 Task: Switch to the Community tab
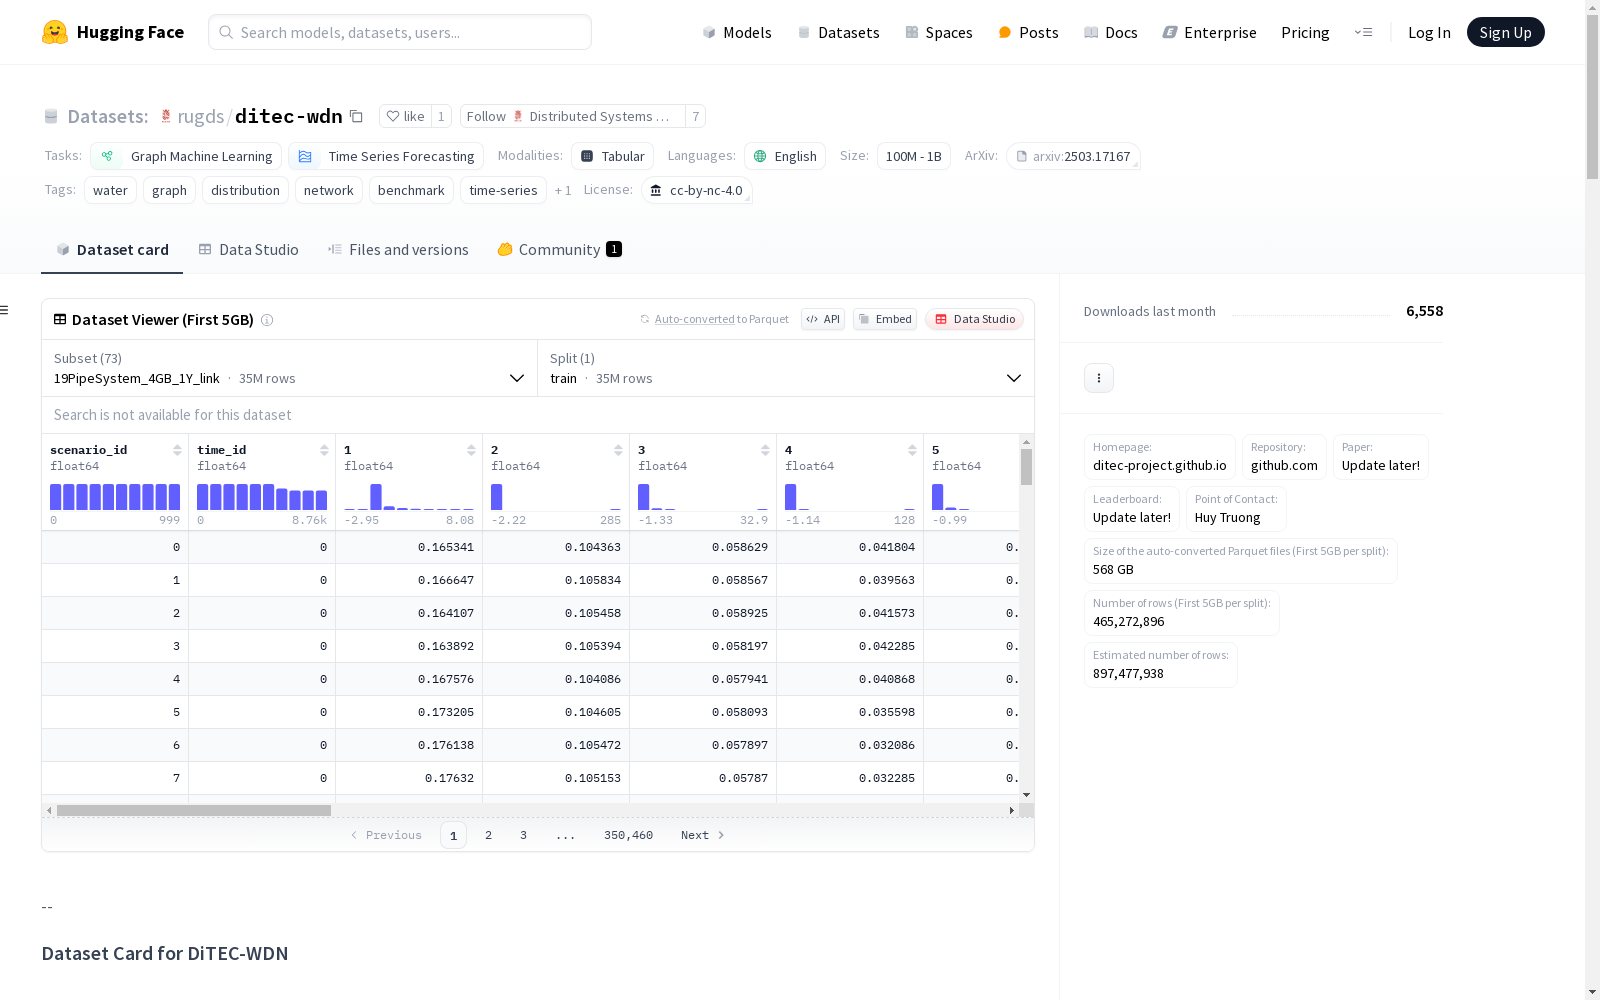[x=559, y=250]
